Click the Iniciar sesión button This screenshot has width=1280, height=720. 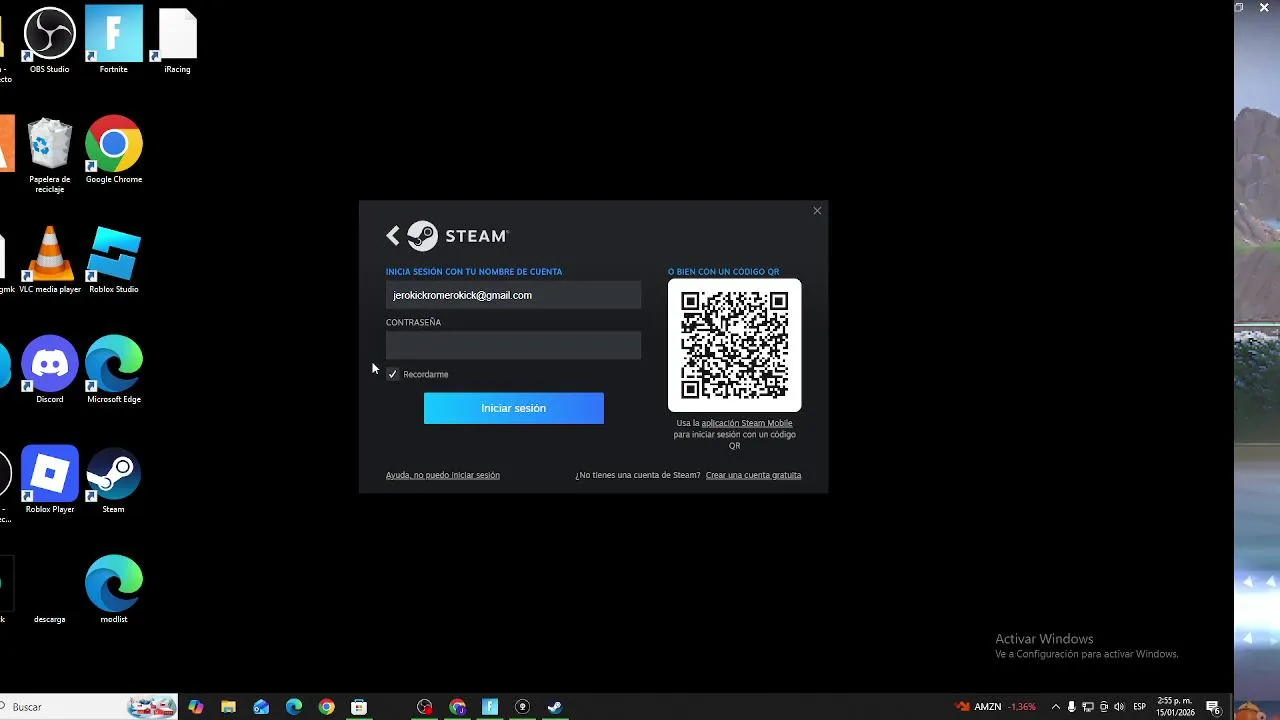coord(513,408)
